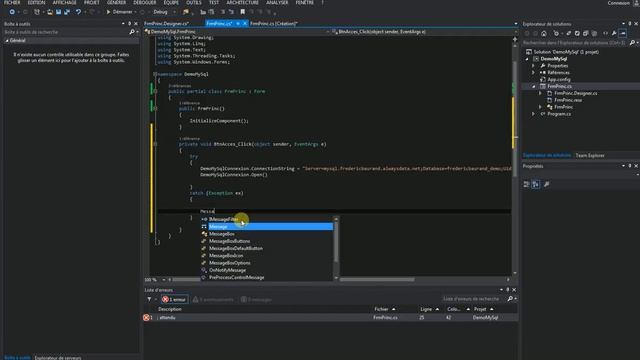The image size is (640, 360).
Task: Click the filter funnel icon in error list
Action: pyautogui.click(x=149, y=299)
